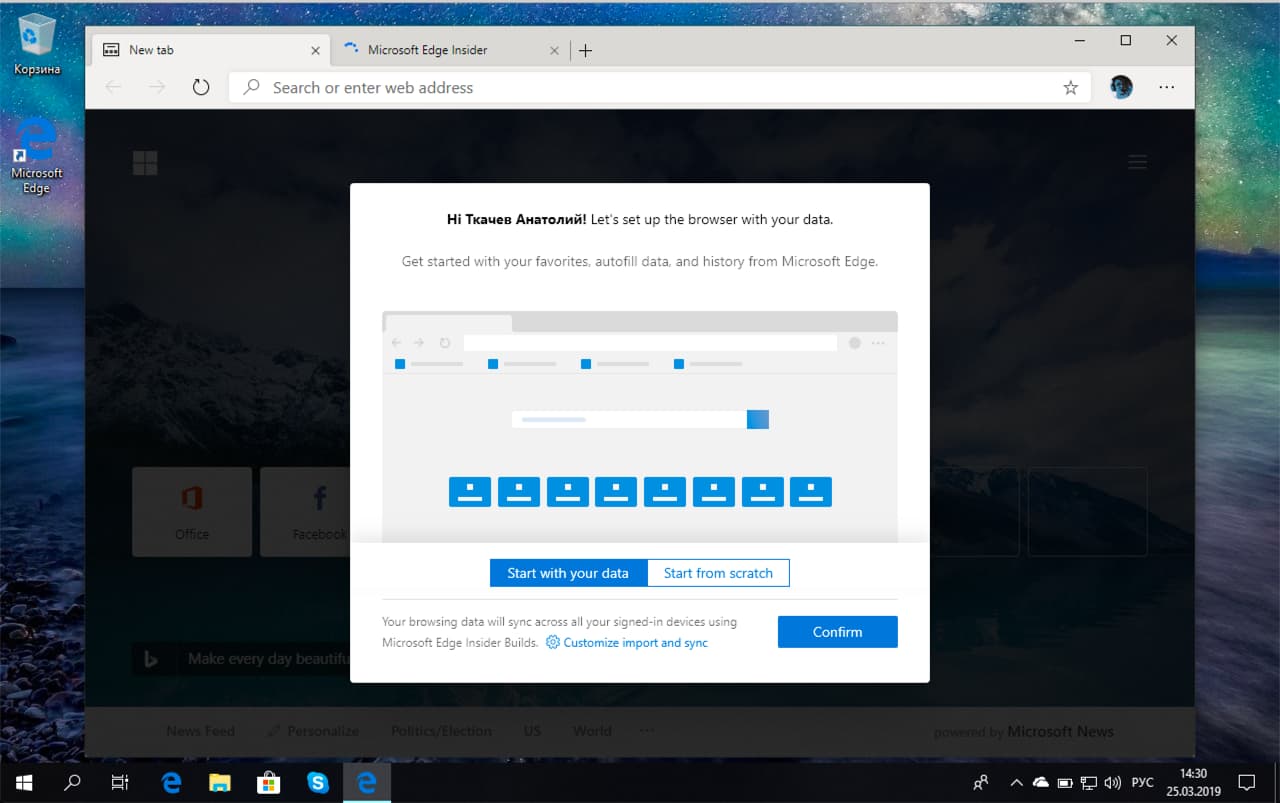The image size is (1280, 803).
Task: Select the Start with your data option
Action: click(x=568, y=573)
